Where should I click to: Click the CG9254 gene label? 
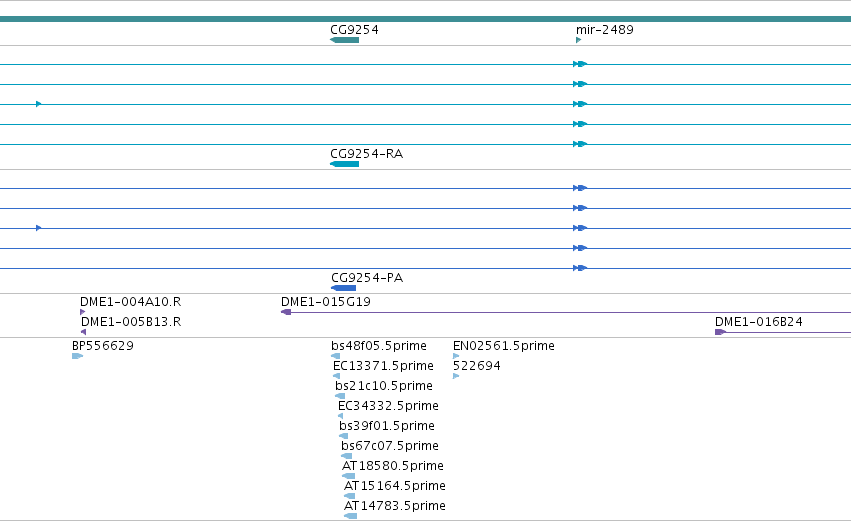(x=354, y=29)
